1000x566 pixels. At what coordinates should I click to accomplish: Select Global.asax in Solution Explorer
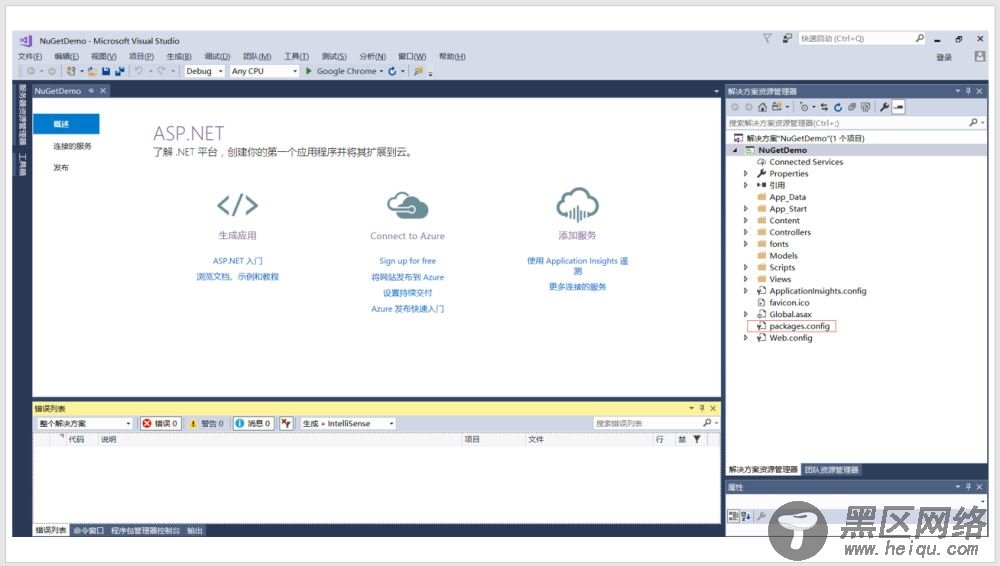(790, 315)
